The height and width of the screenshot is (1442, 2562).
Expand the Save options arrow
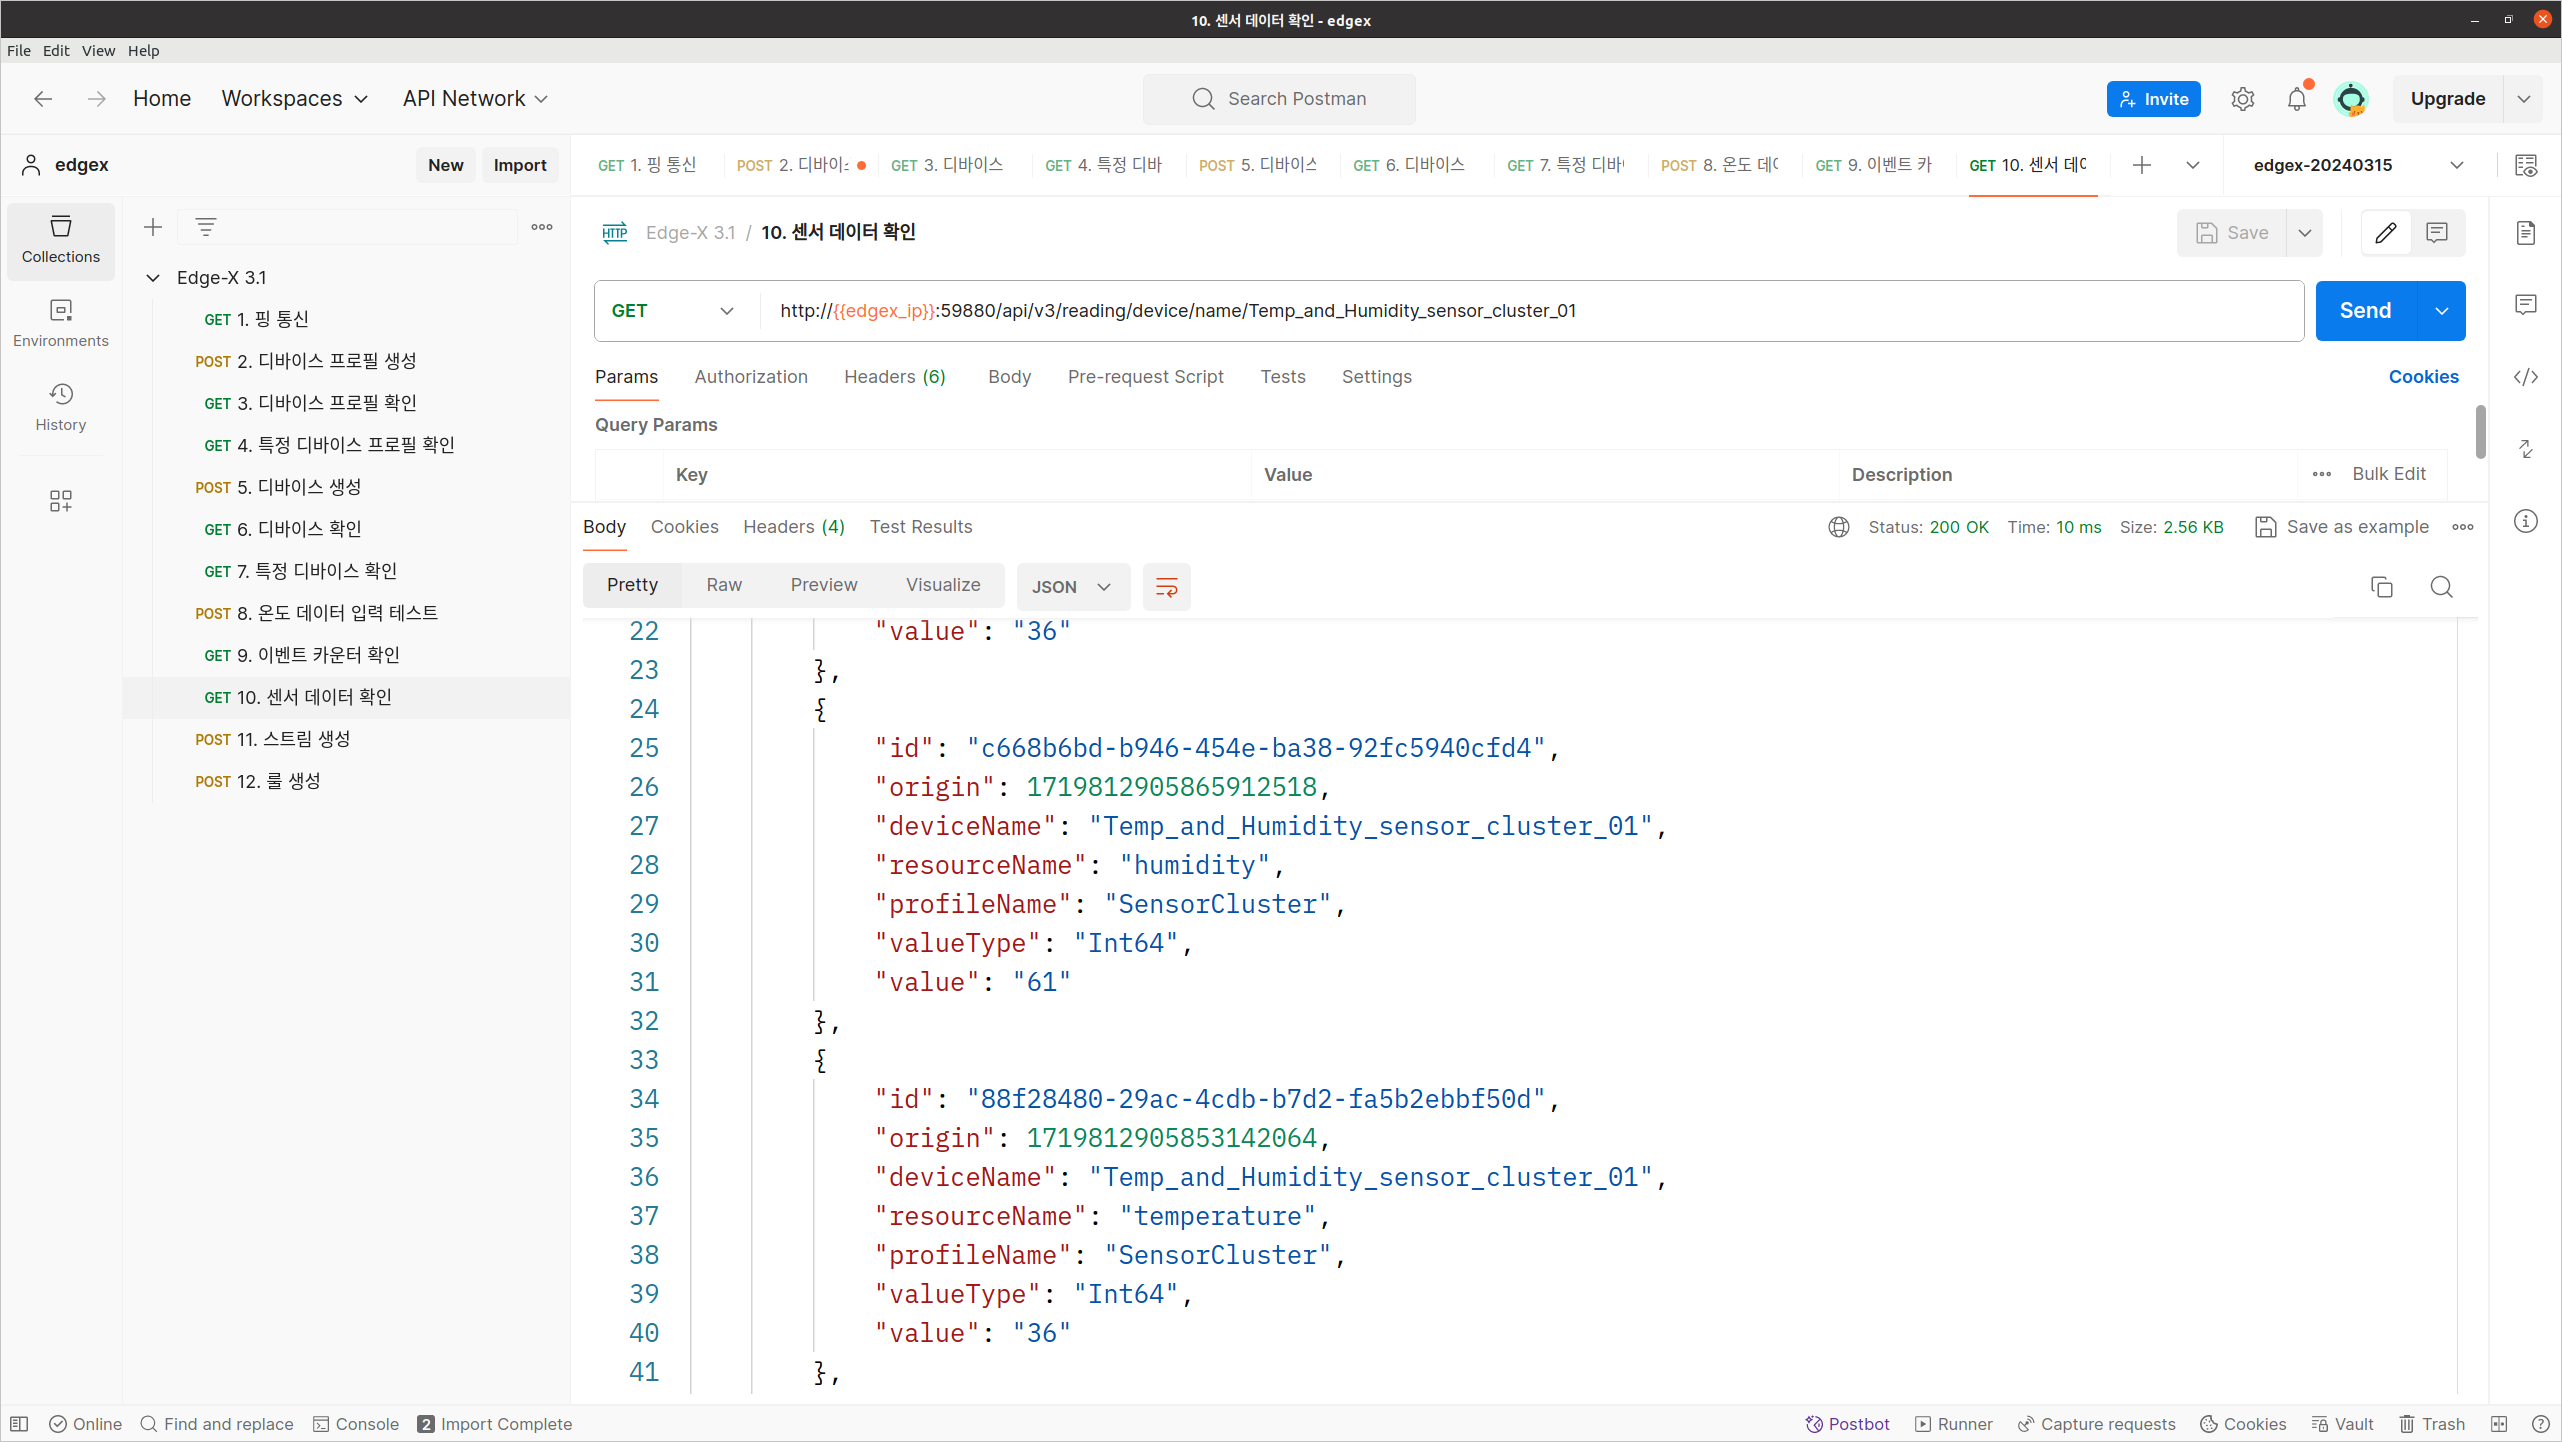coord(2305,233)
